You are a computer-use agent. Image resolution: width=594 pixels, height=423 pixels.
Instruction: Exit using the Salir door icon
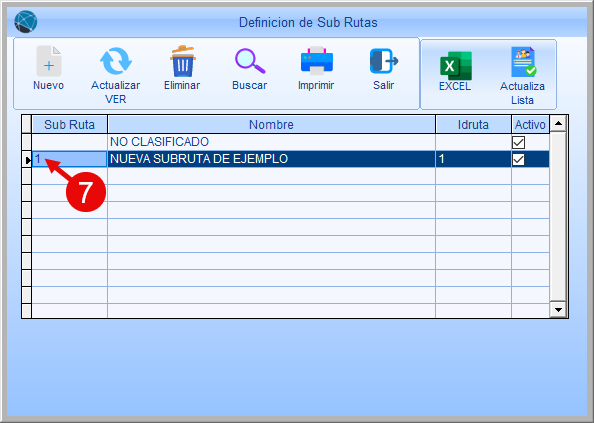point(383,61)
